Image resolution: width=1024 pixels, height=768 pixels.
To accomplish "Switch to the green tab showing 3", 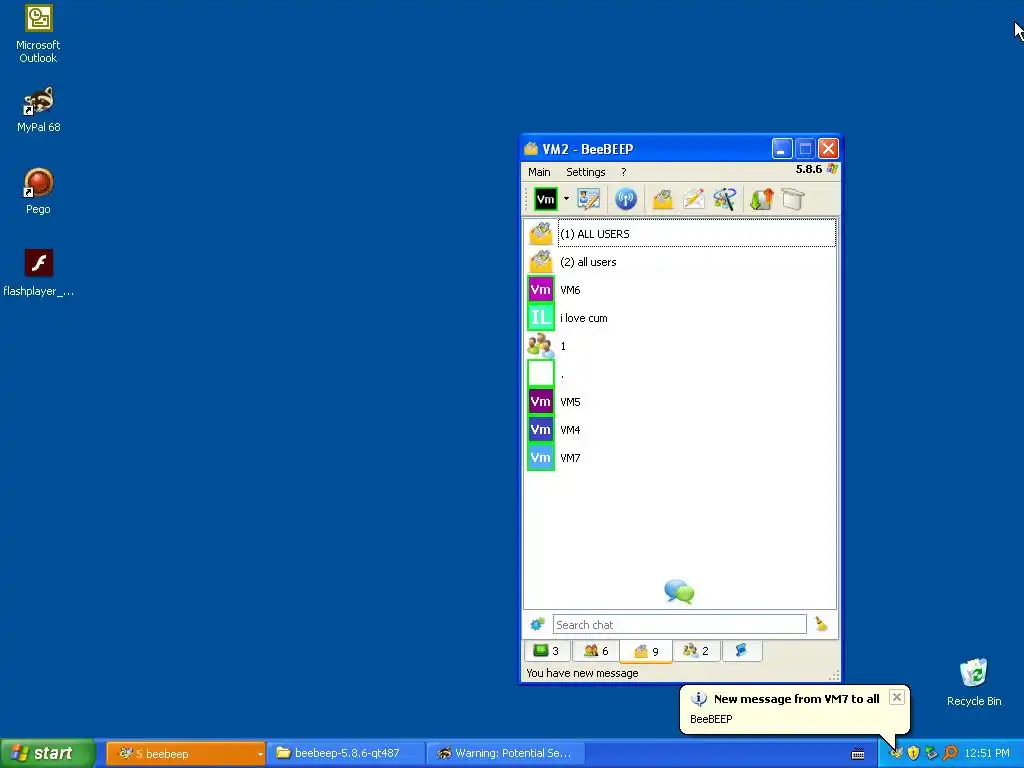I will click(x=546, y=650).
